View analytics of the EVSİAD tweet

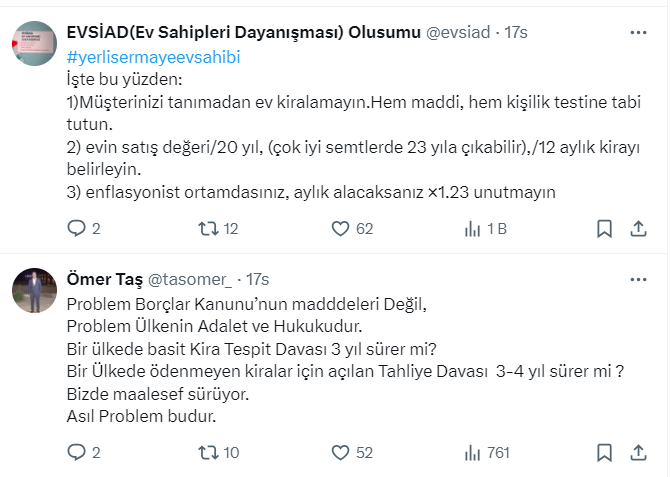[472, 229]
